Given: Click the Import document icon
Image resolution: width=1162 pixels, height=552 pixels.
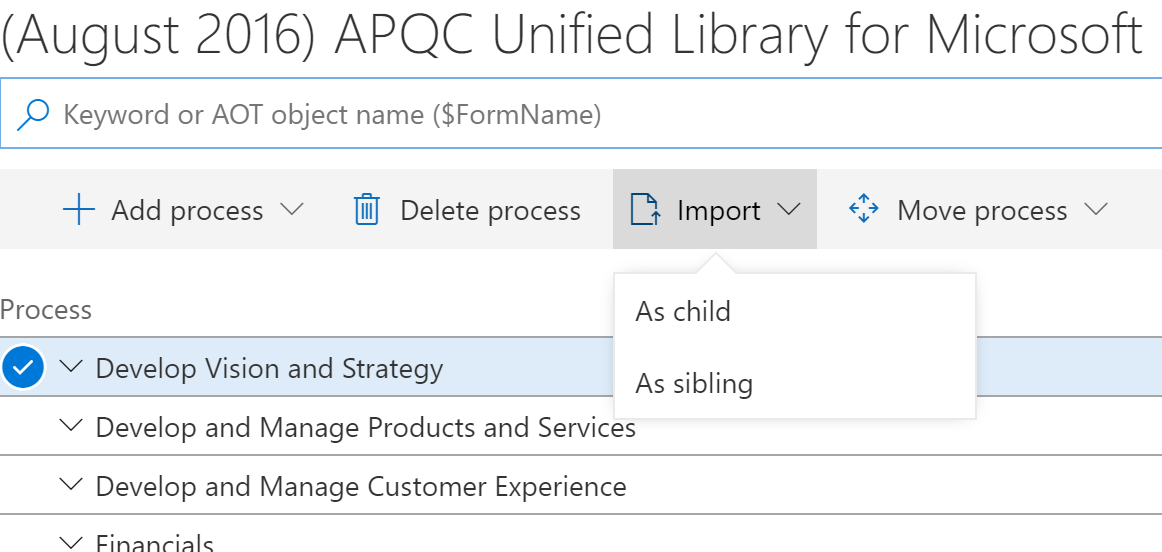Looking at the screenshot, I should point(645,210).
